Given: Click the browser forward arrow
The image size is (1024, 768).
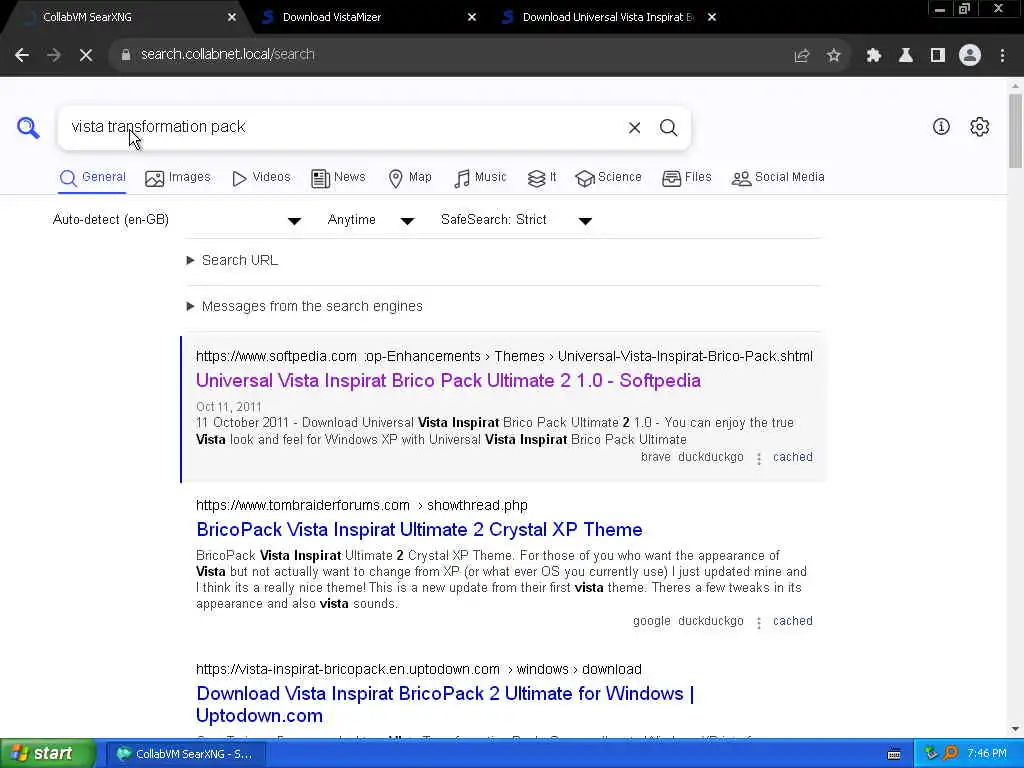Looking at the screenshot, I should coord(54,55).
